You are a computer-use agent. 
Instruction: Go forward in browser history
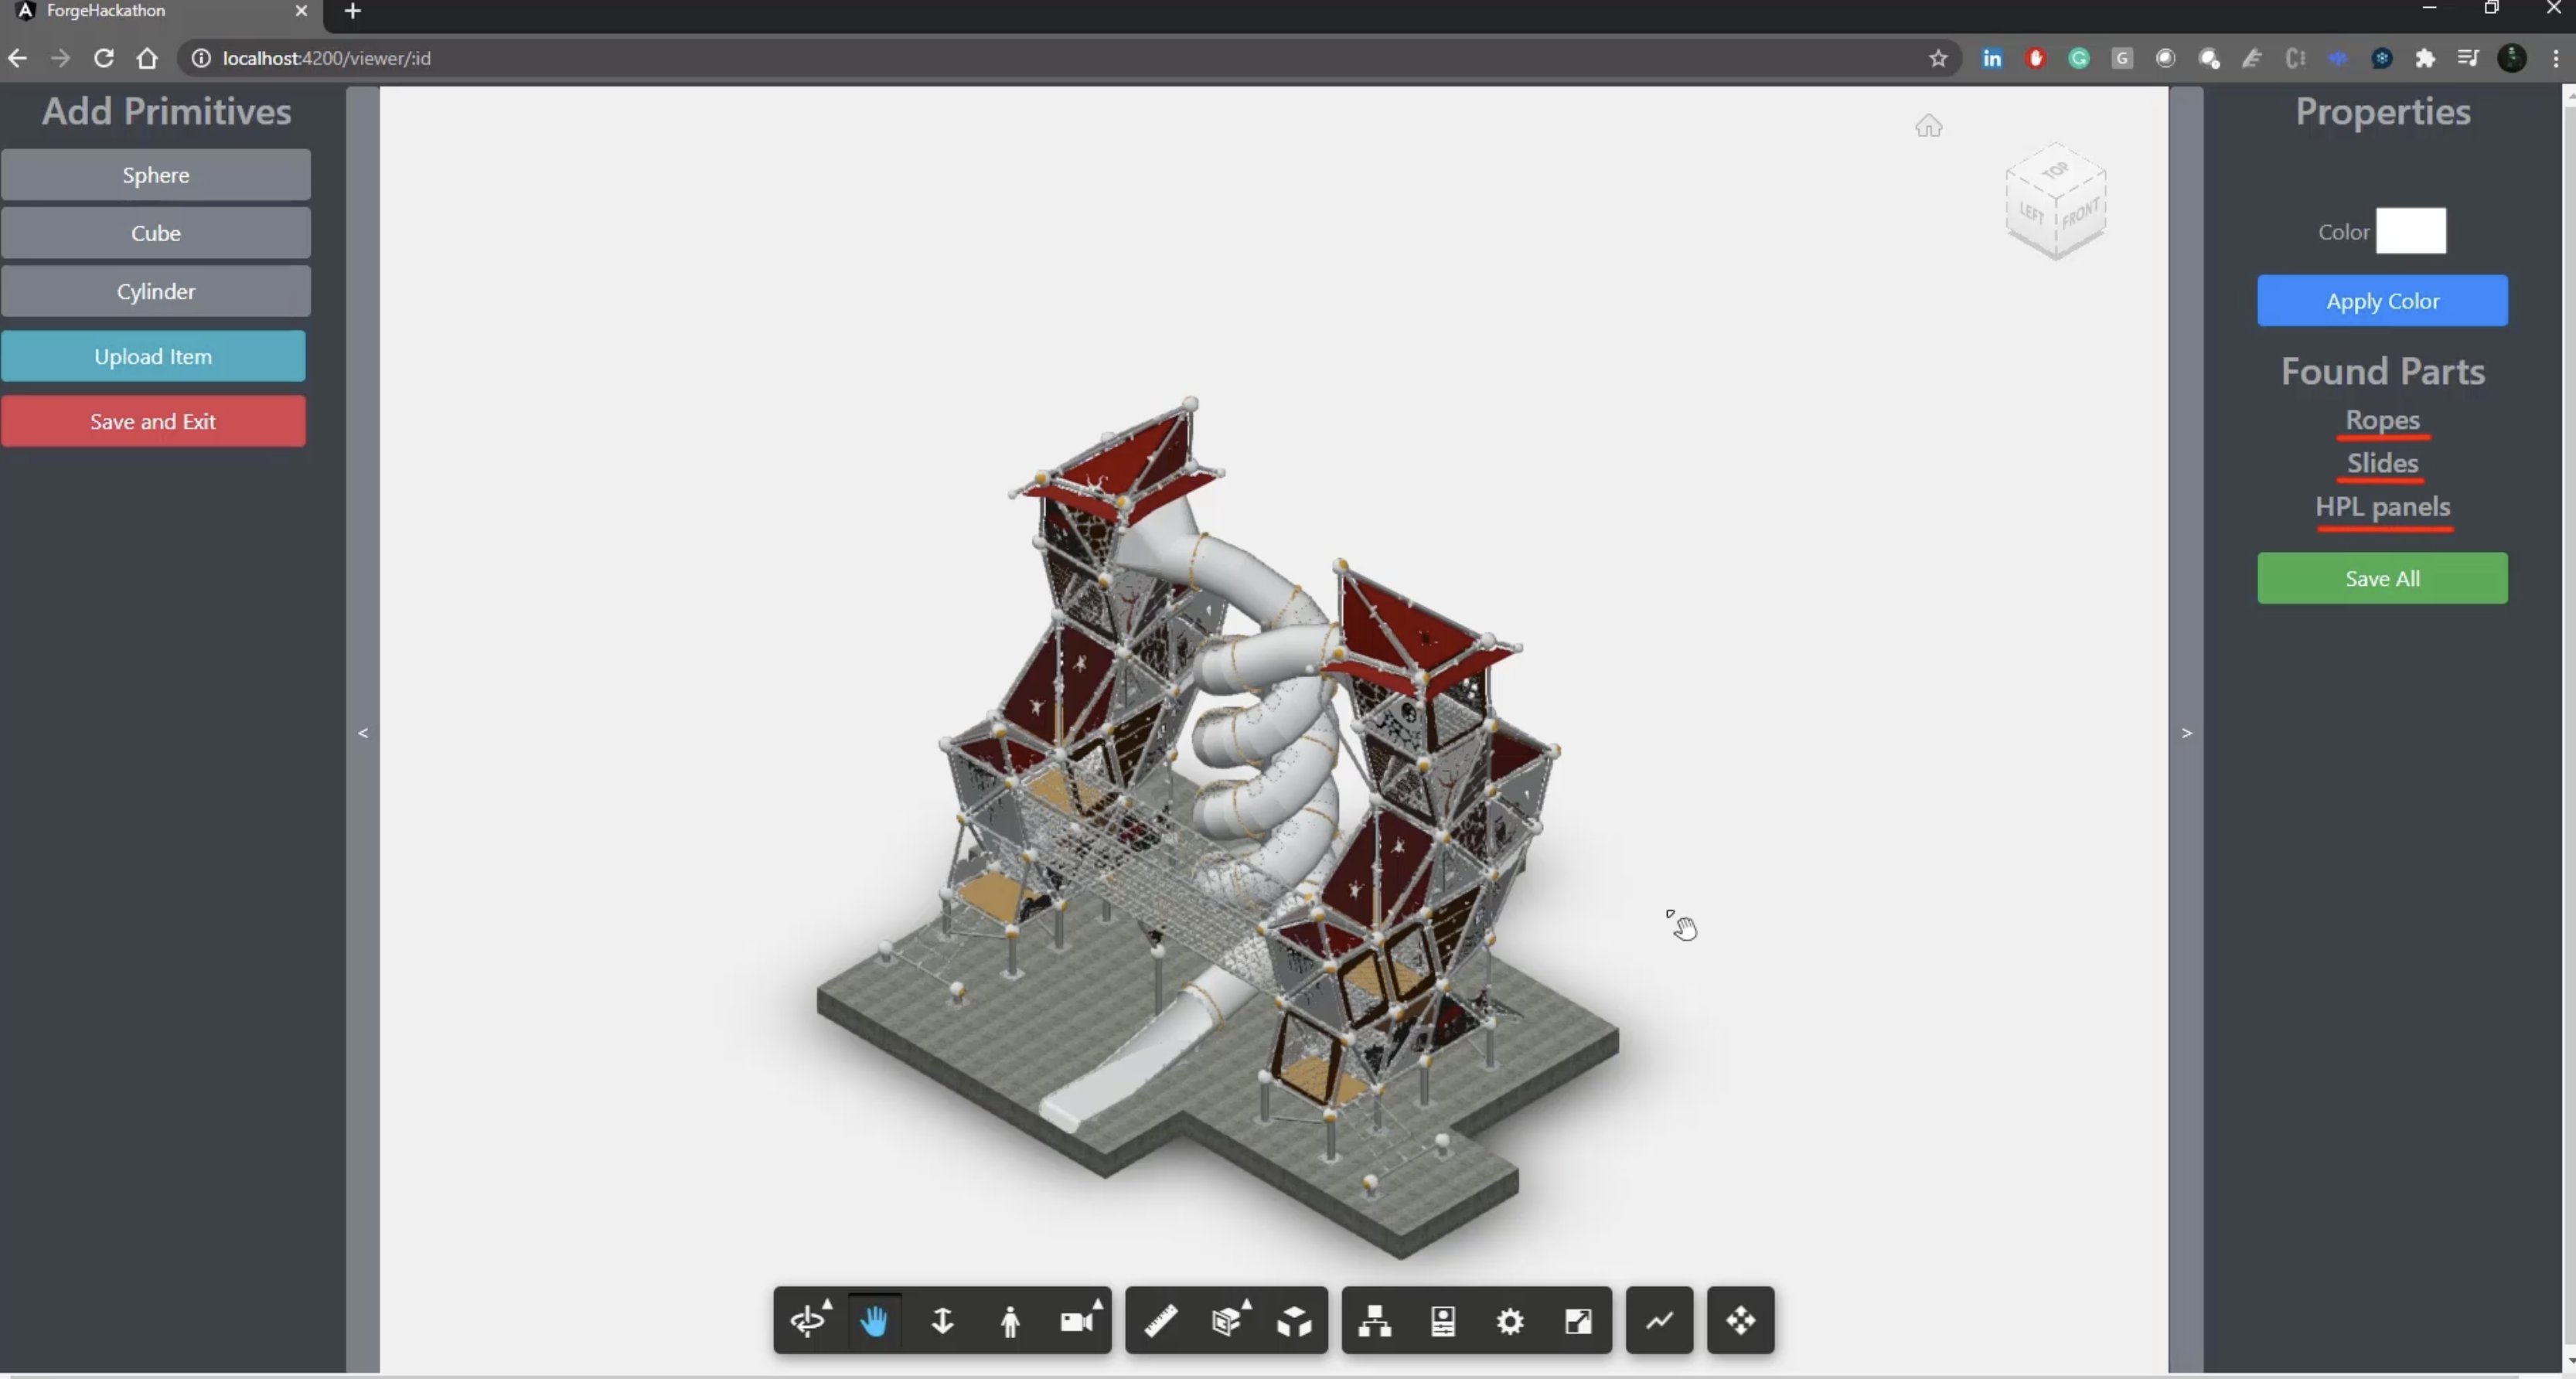click(60, 58)
